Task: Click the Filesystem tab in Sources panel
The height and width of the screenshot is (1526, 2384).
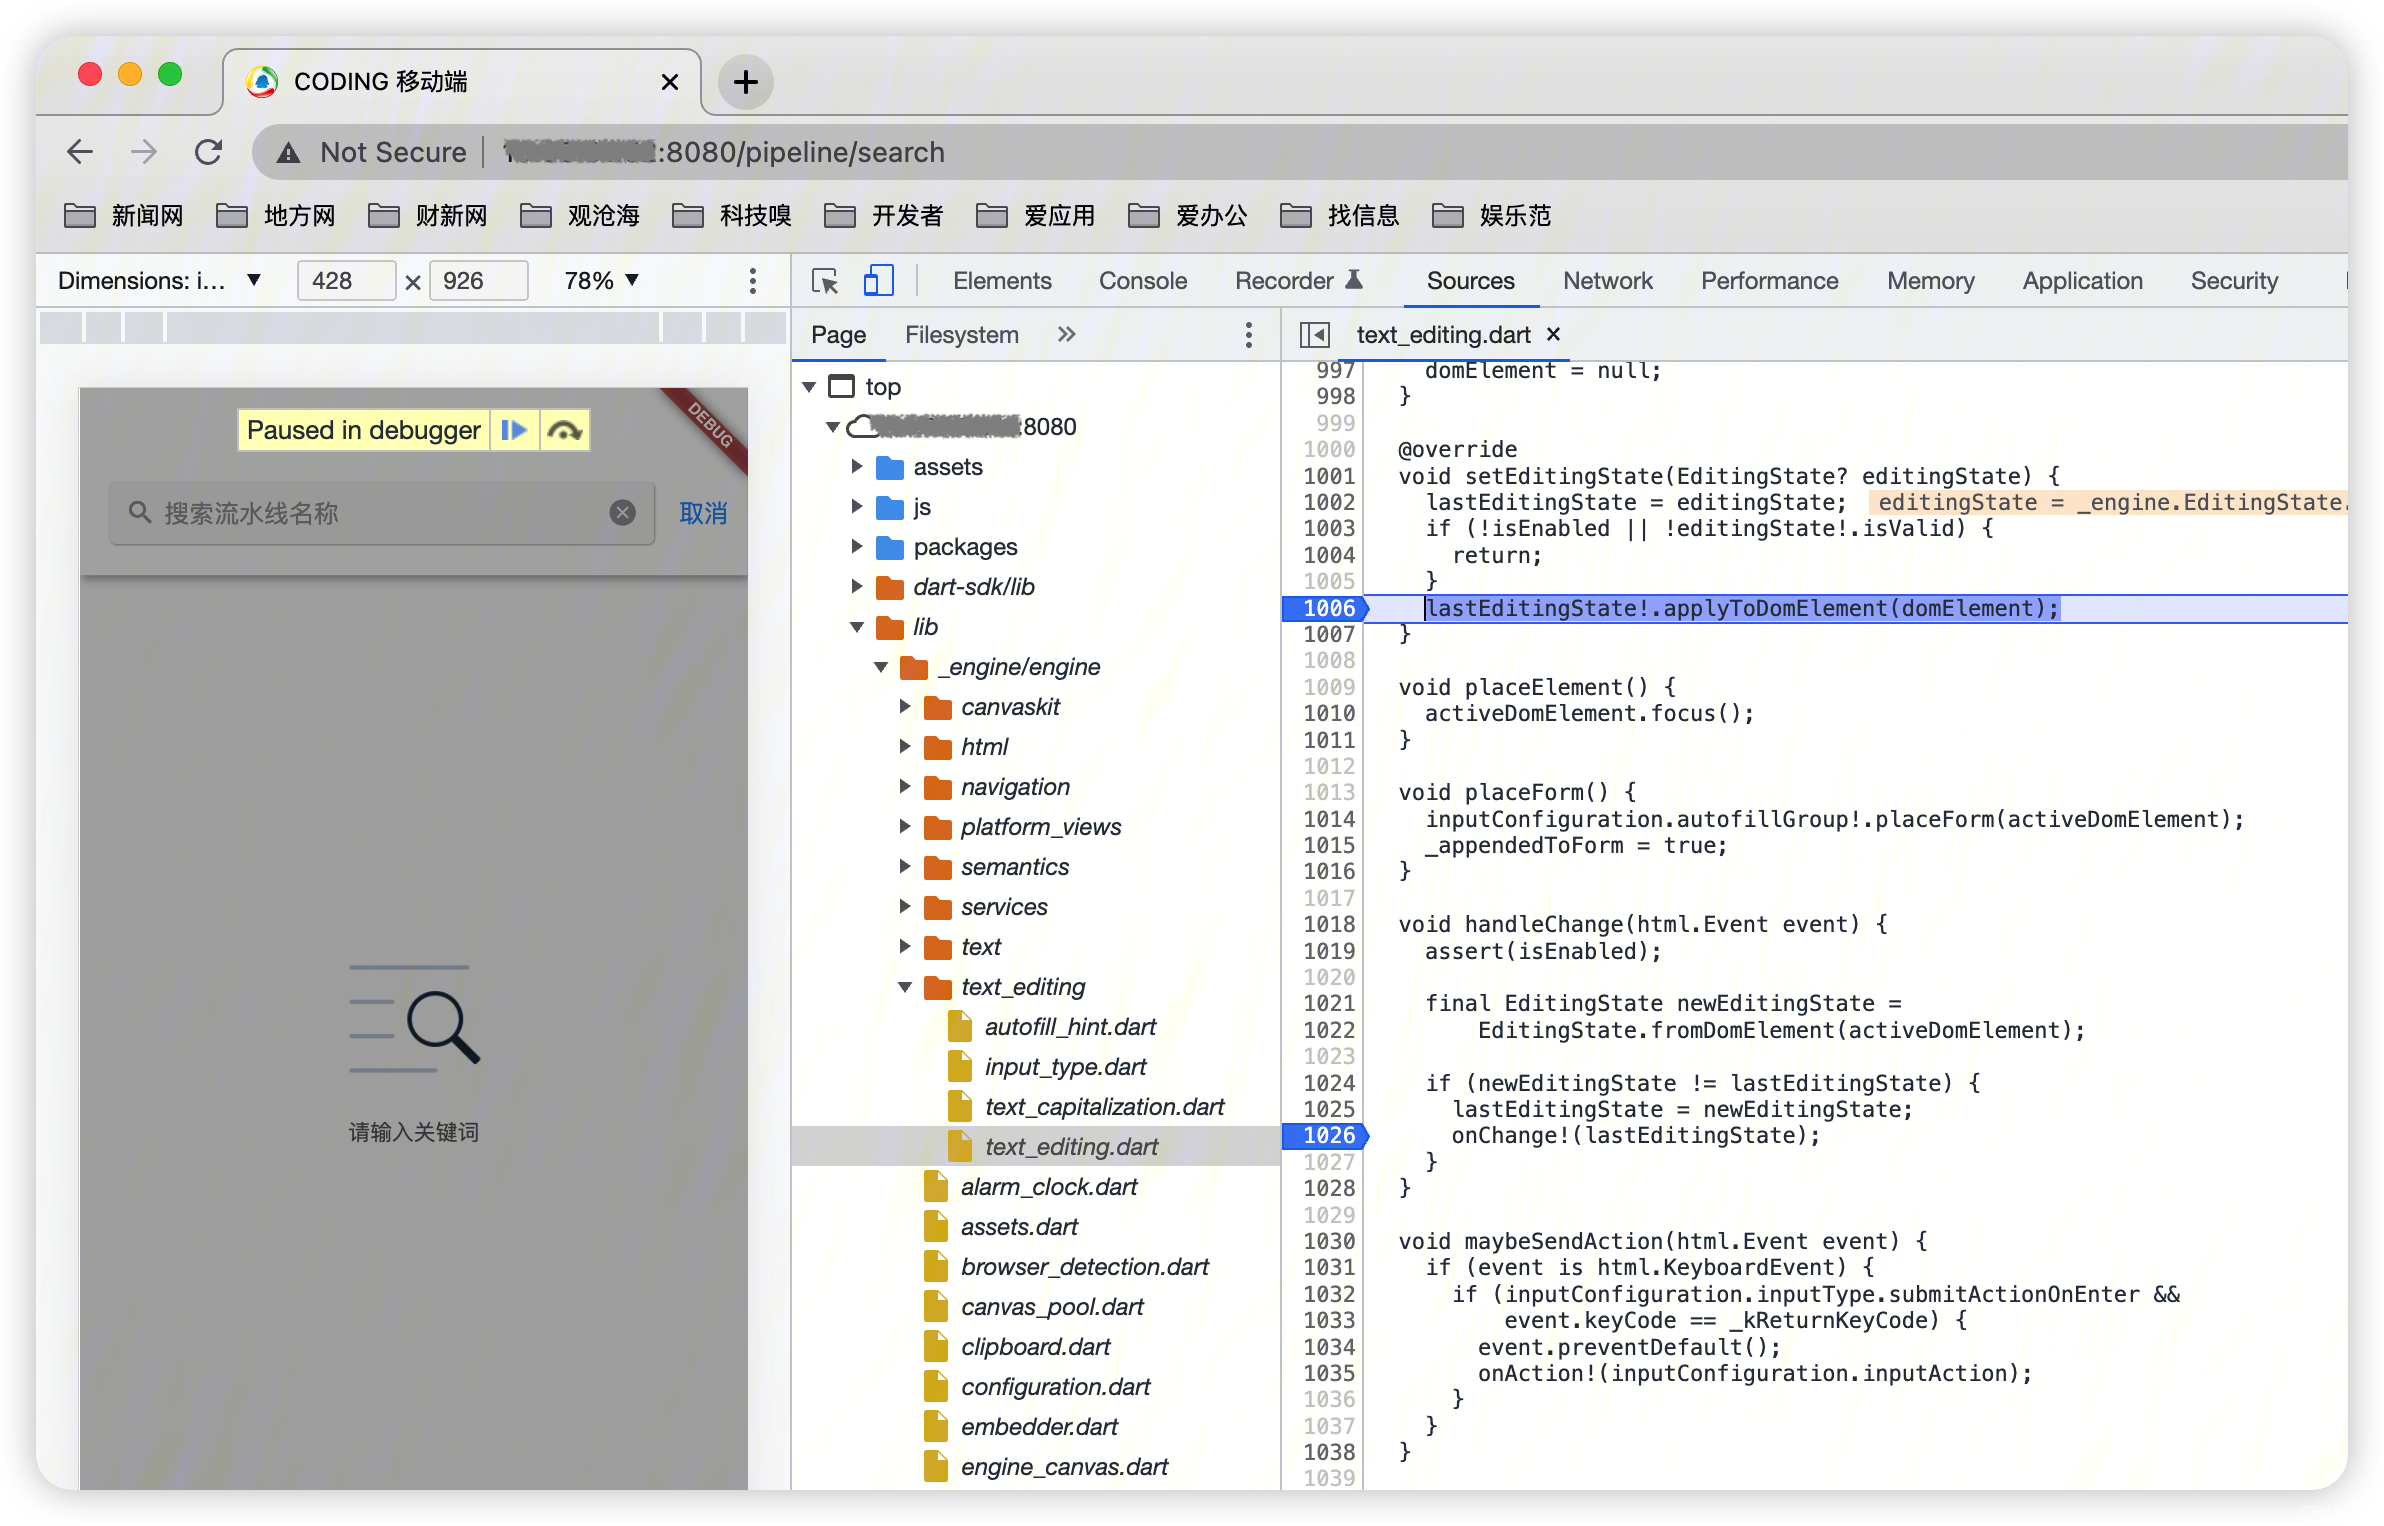Action: pos(961,334)
